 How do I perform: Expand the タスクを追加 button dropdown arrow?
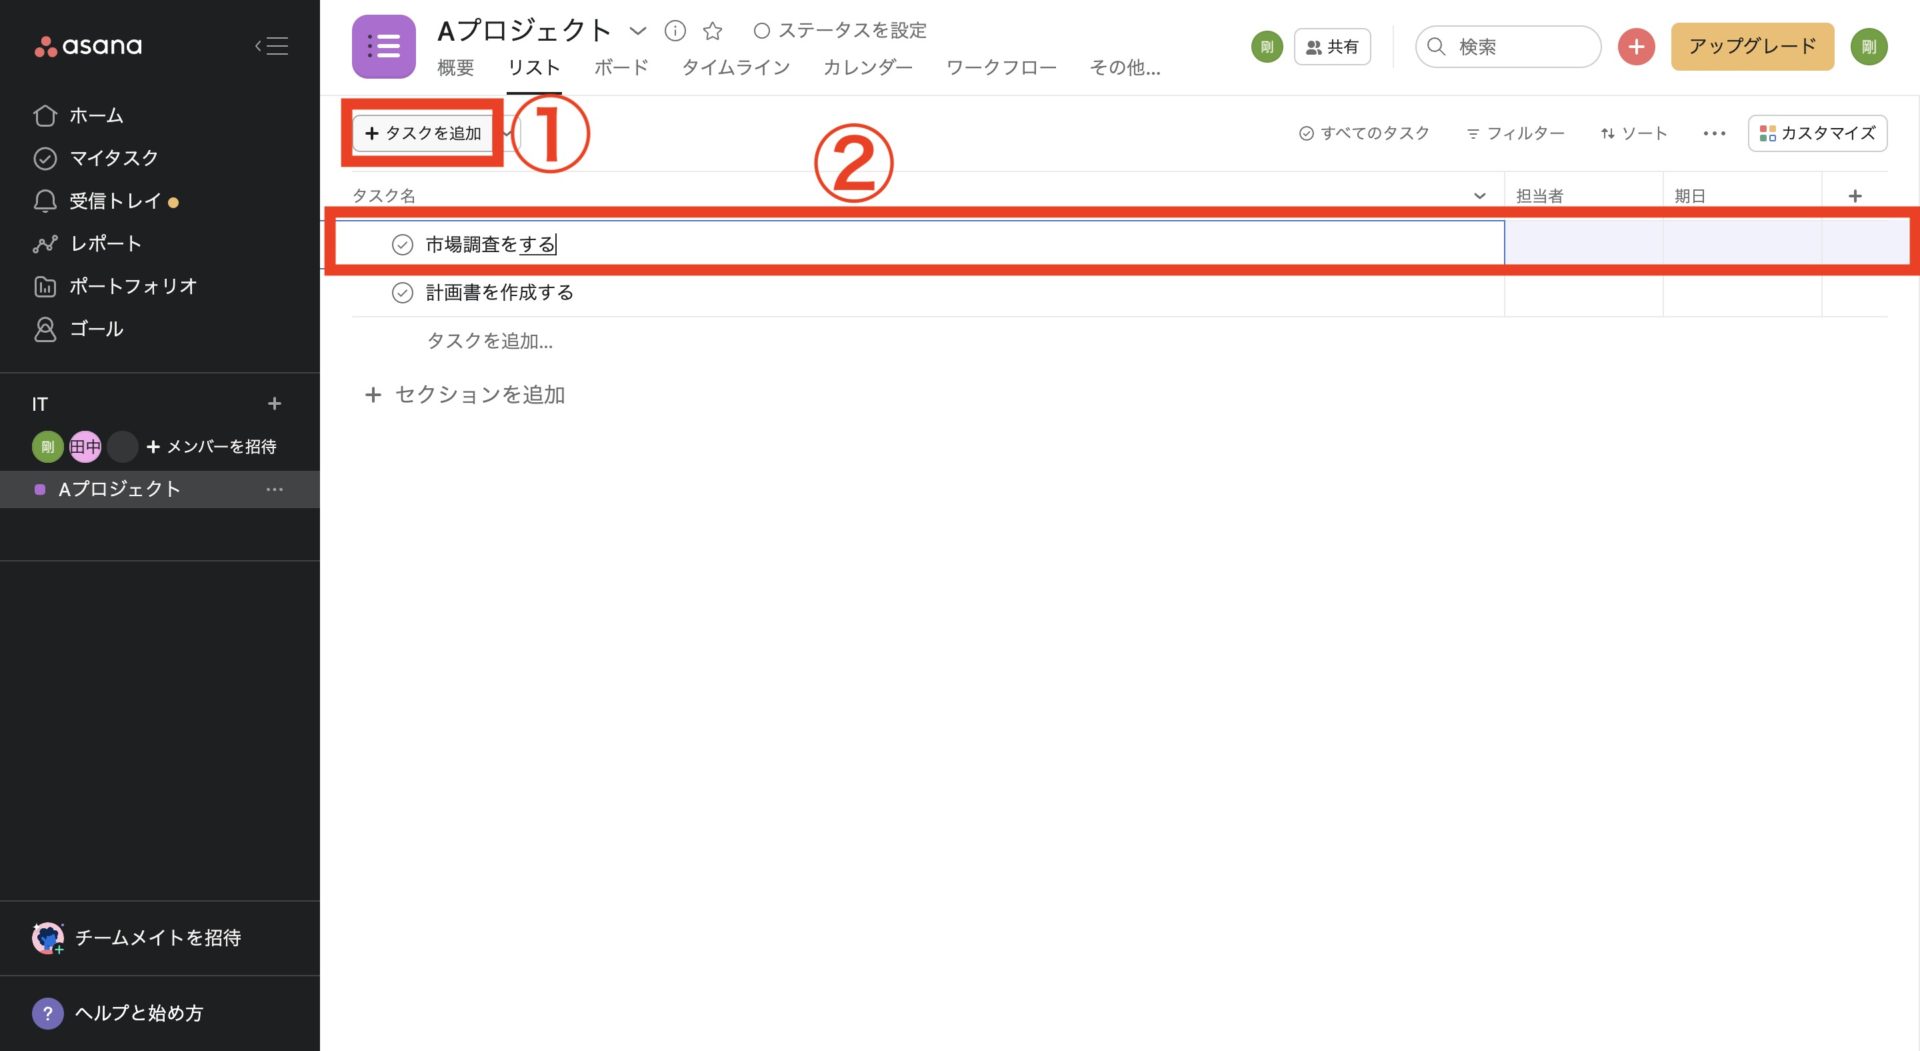tap(507, 133)
